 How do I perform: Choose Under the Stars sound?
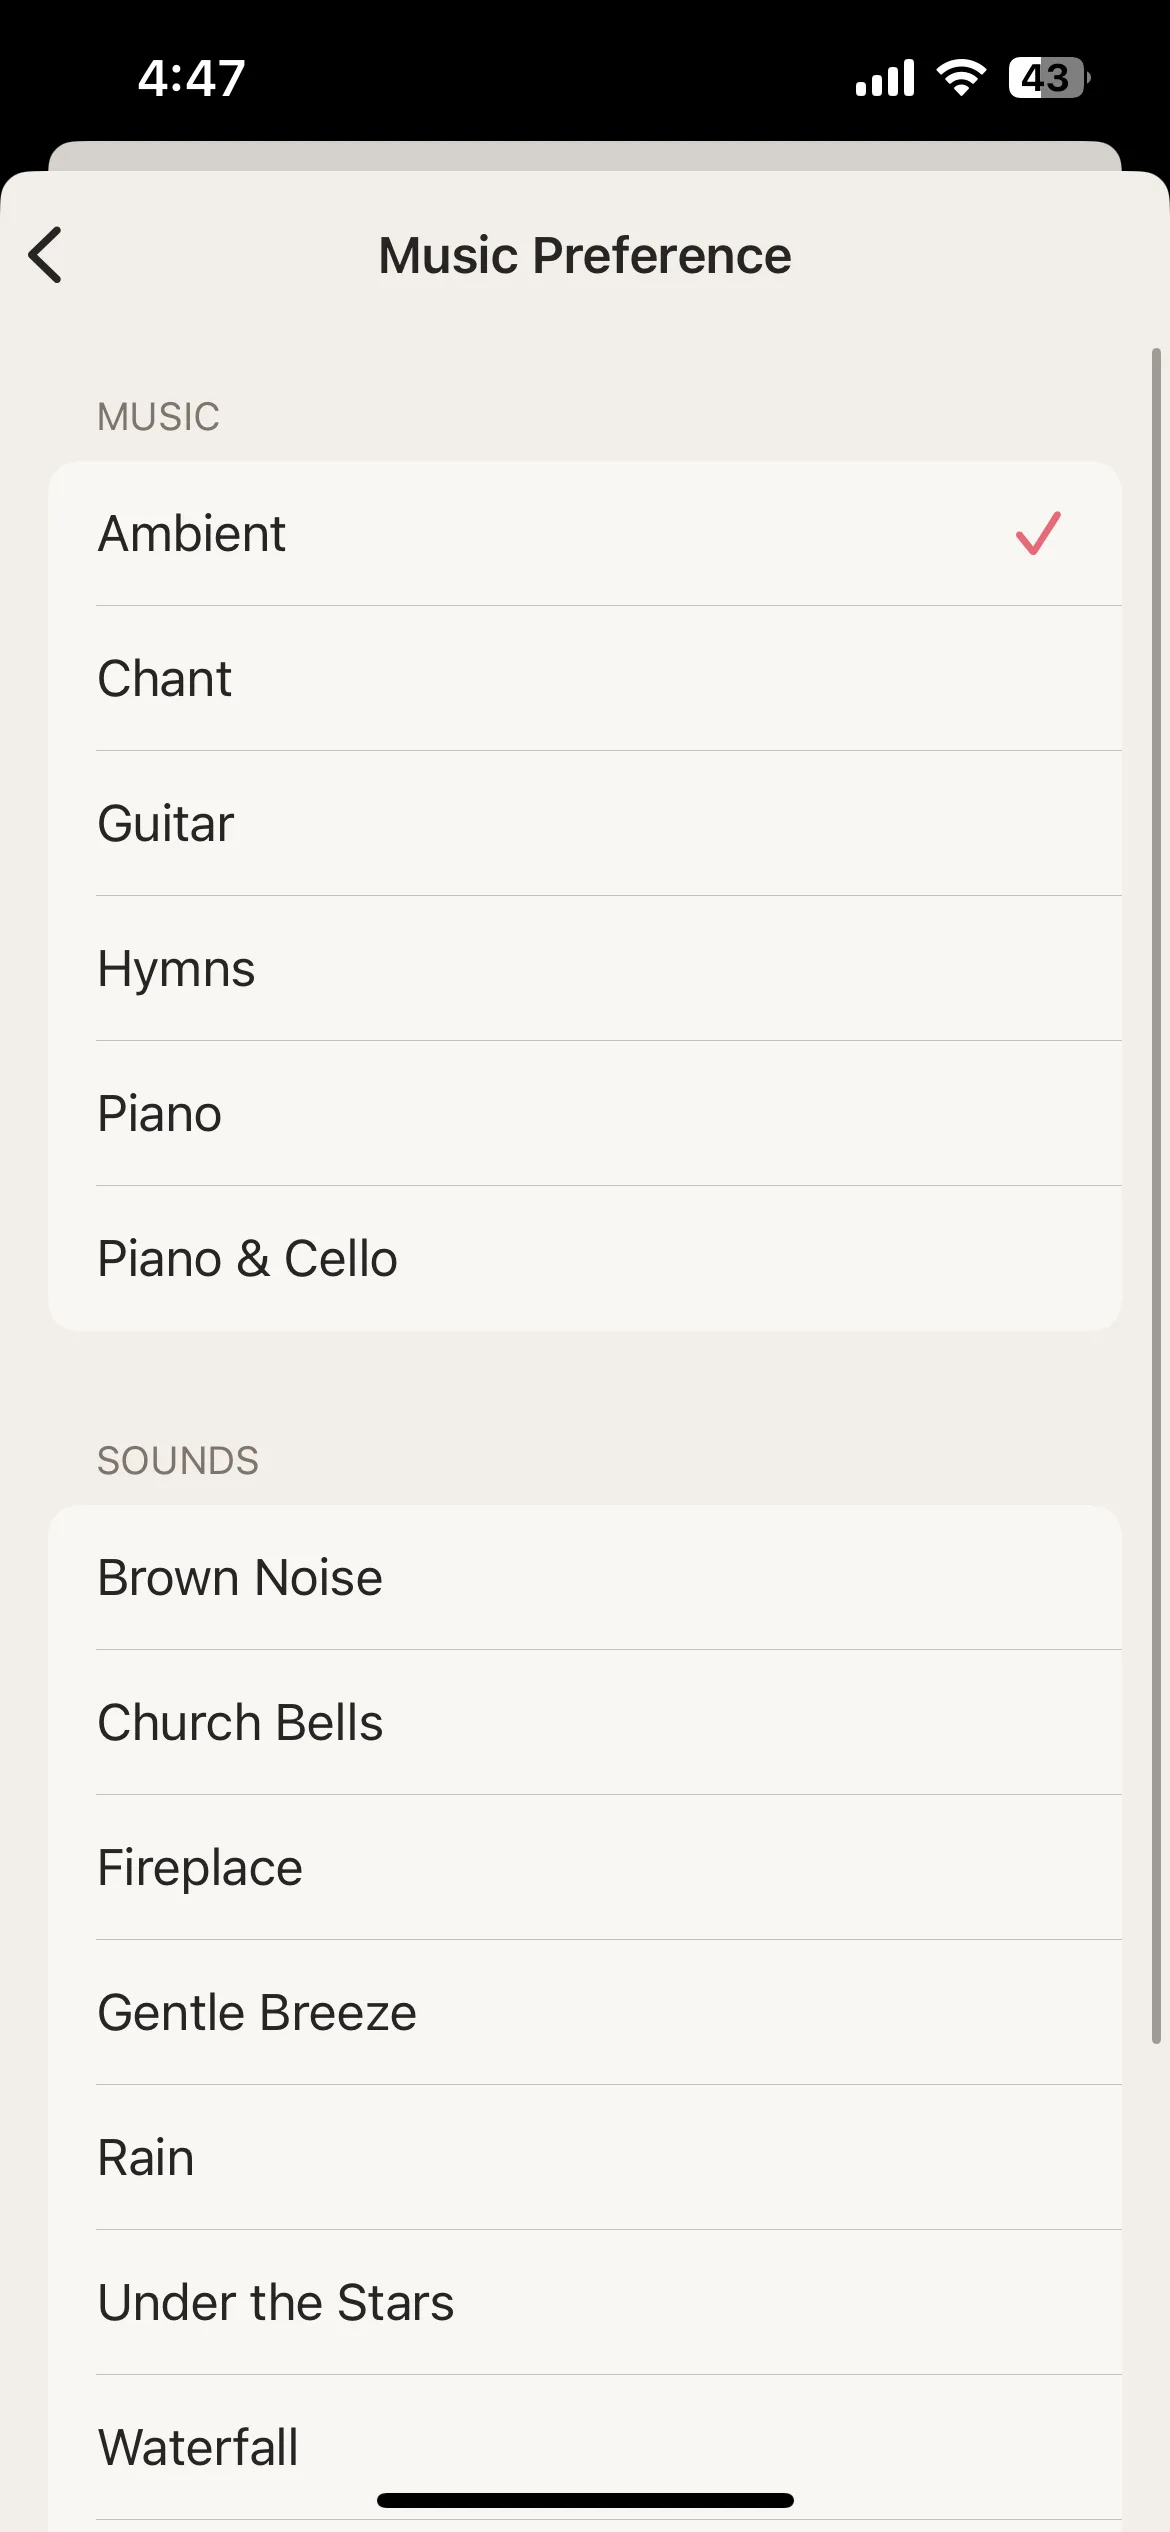click(585, 2302)
